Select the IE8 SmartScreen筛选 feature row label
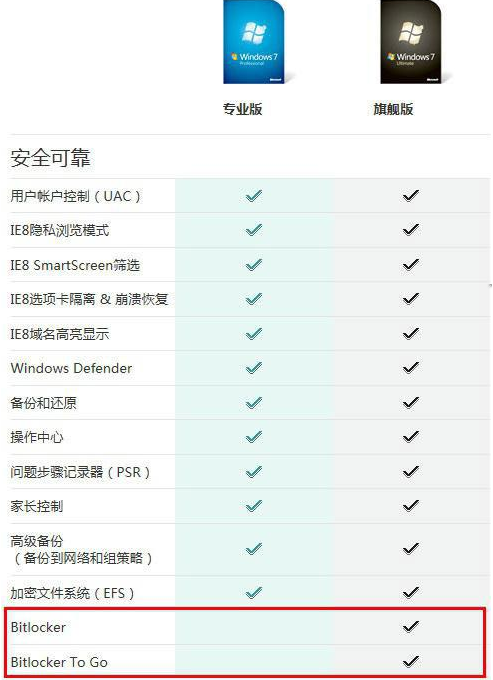 tap(75, 265)
